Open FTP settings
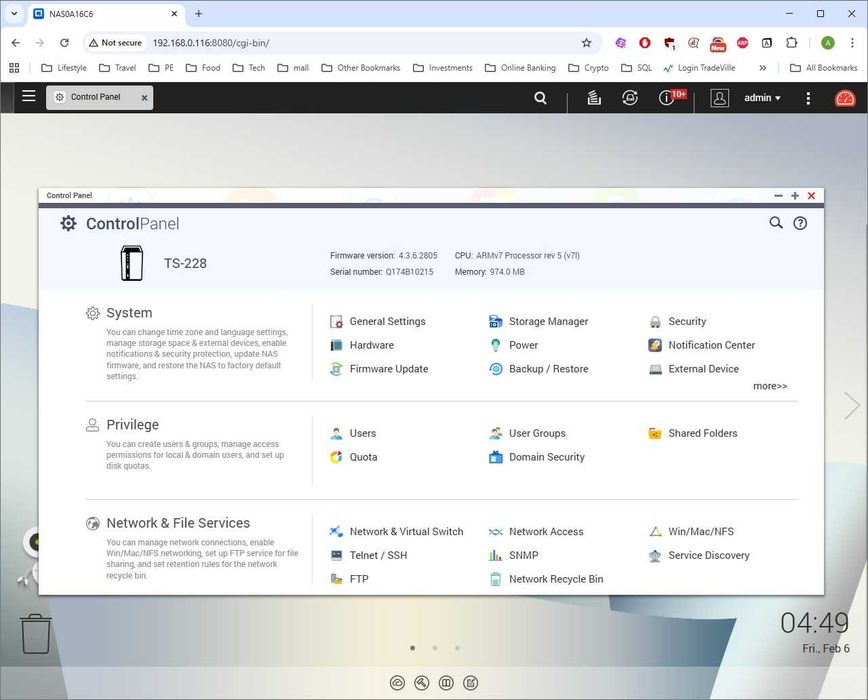The height and width of the screenshot is (700, 868). tap(349, 579)
